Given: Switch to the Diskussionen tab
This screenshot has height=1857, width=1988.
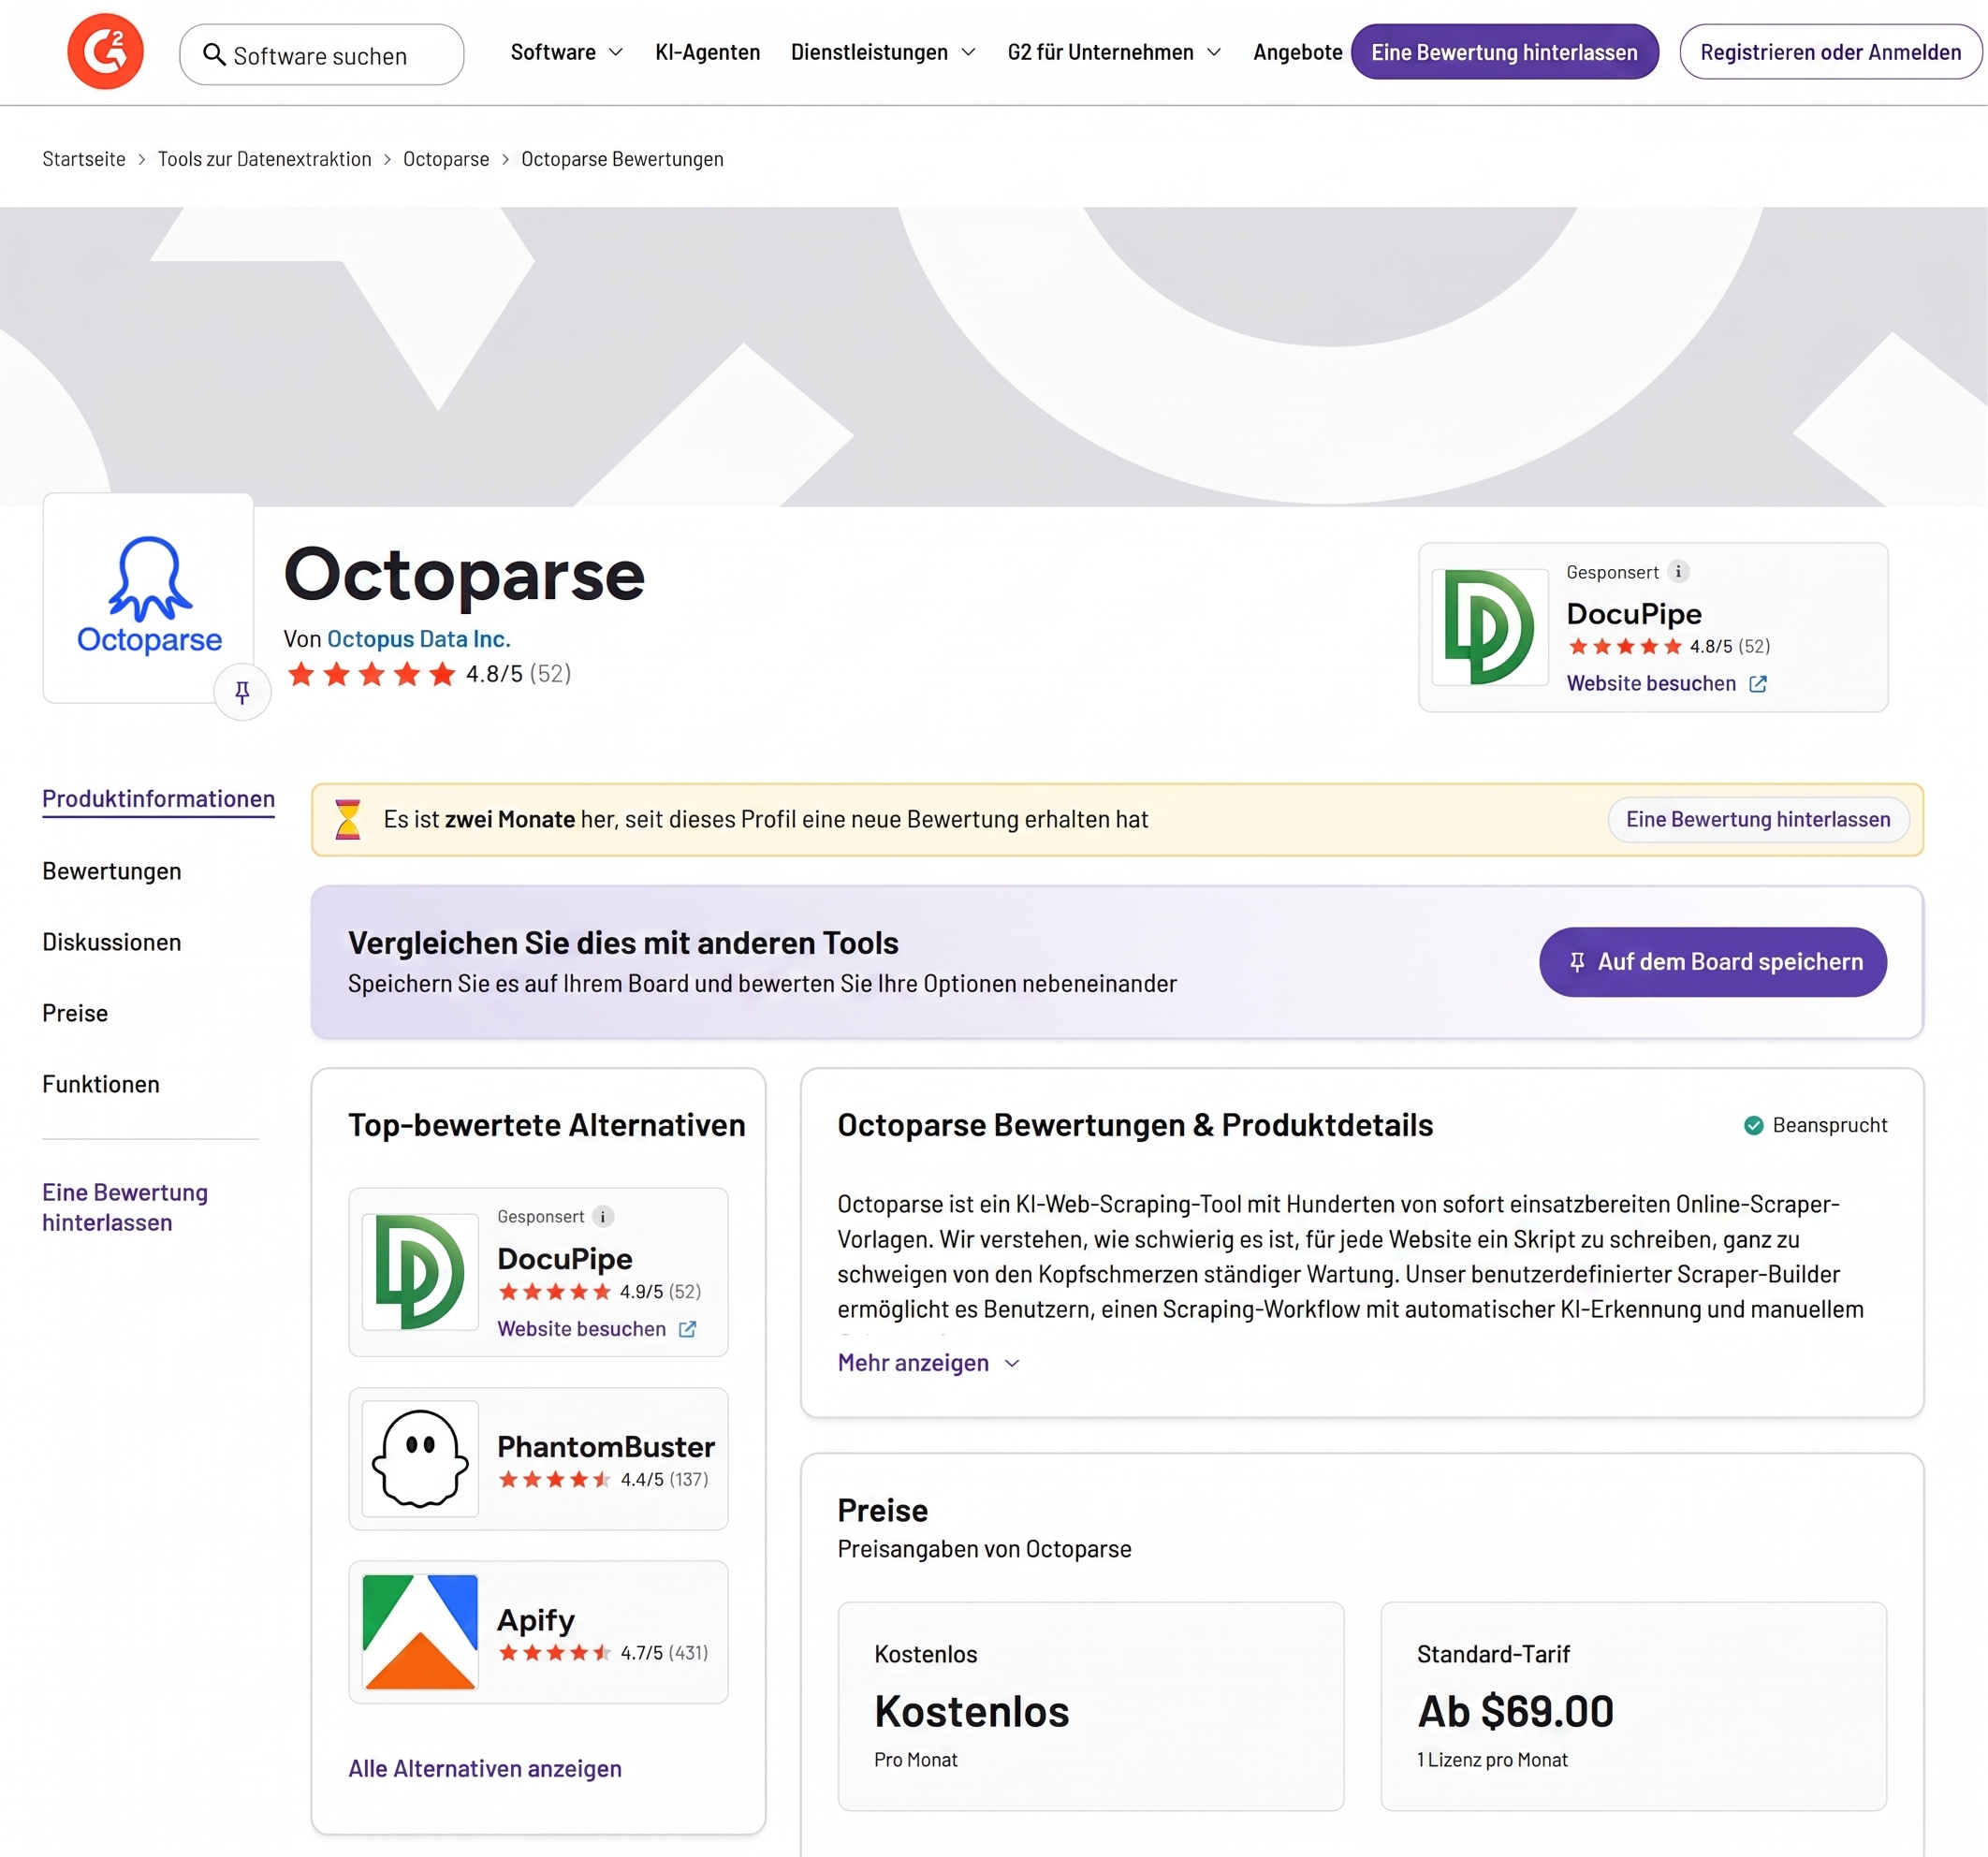Looking at the screenshot, I should click(x=112, y=942).
